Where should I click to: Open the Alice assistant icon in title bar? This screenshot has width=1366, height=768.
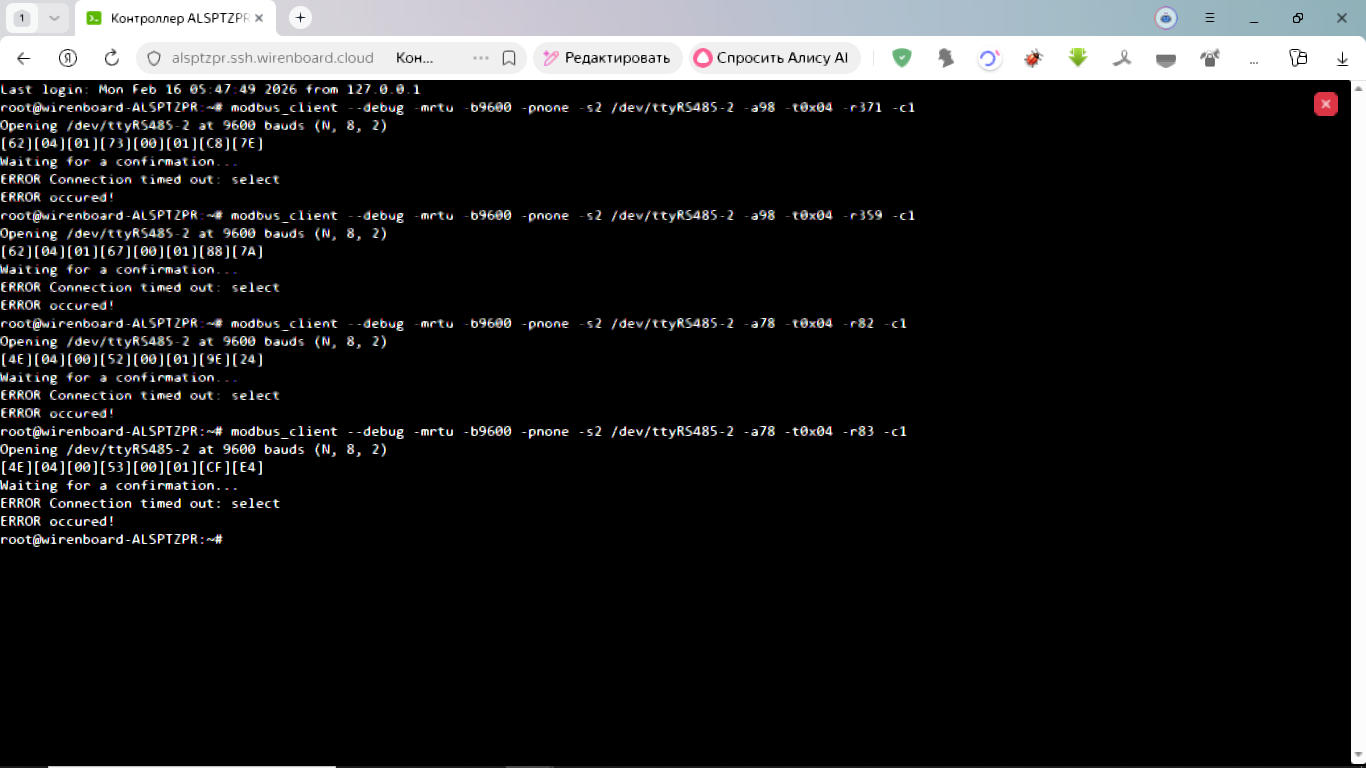(x=1166, y=18)
